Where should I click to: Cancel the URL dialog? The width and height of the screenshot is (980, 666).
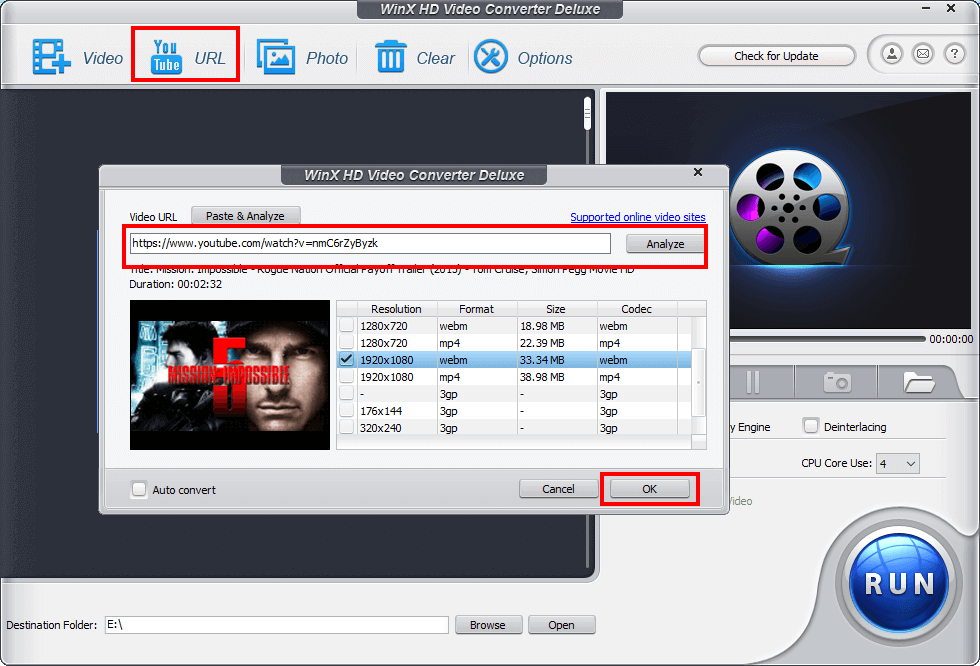pyautogui.click(x=558, y=489)
